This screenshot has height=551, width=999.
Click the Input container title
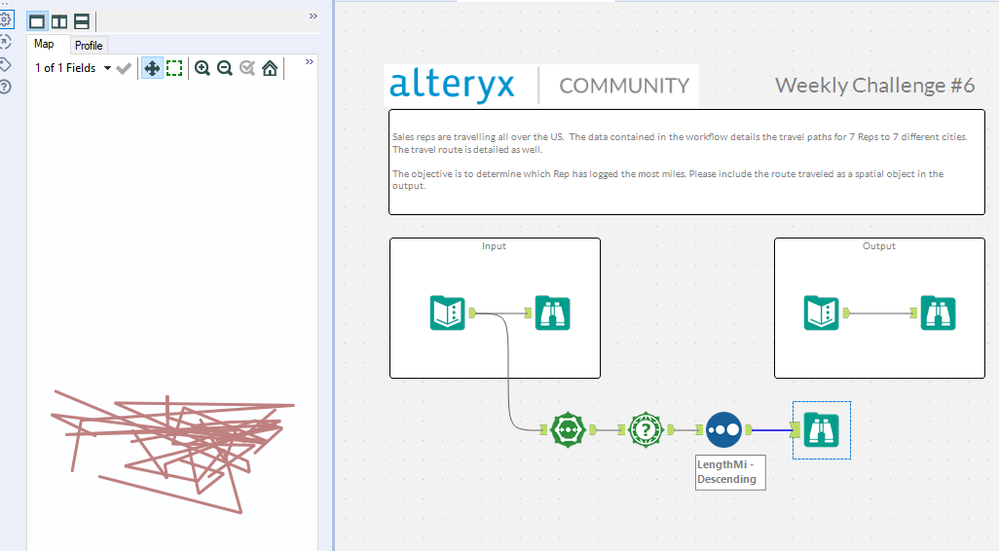click(x=494, y=246)
